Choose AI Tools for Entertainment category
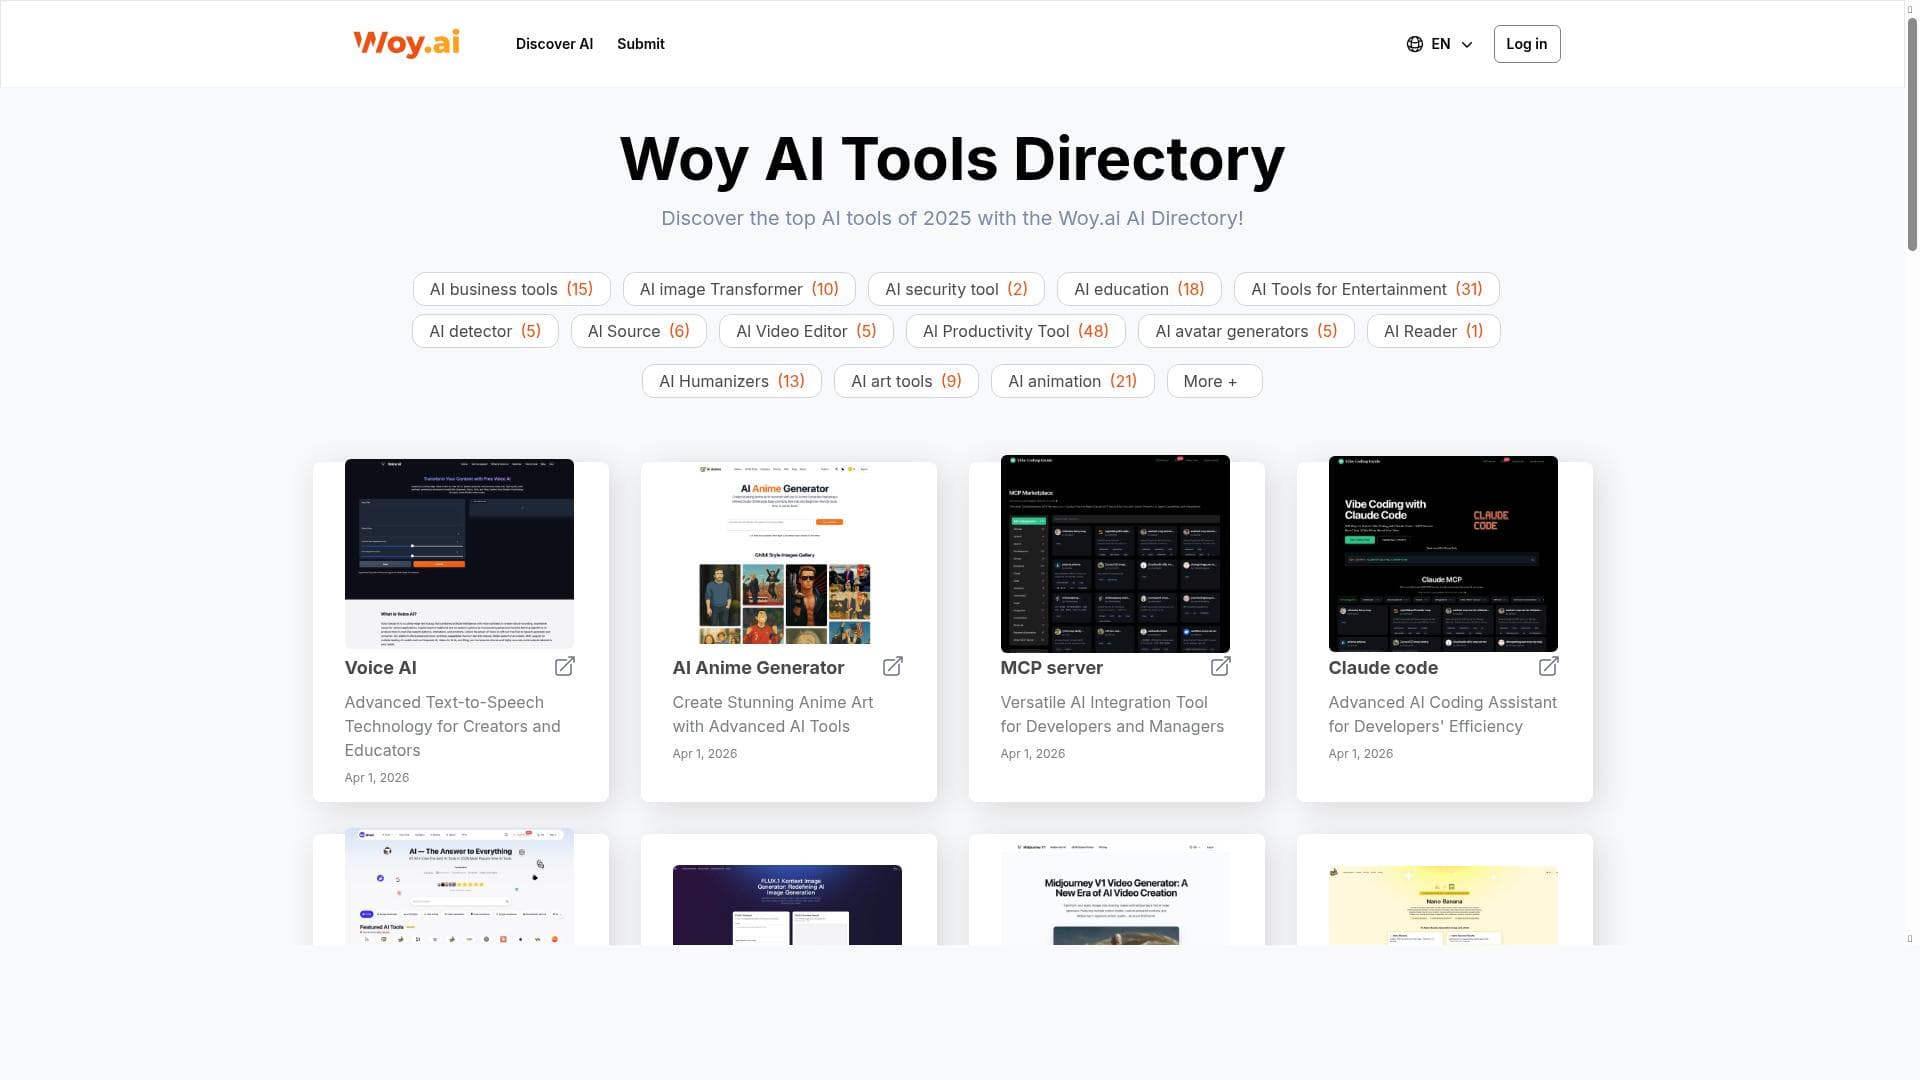 [1367, 289]
